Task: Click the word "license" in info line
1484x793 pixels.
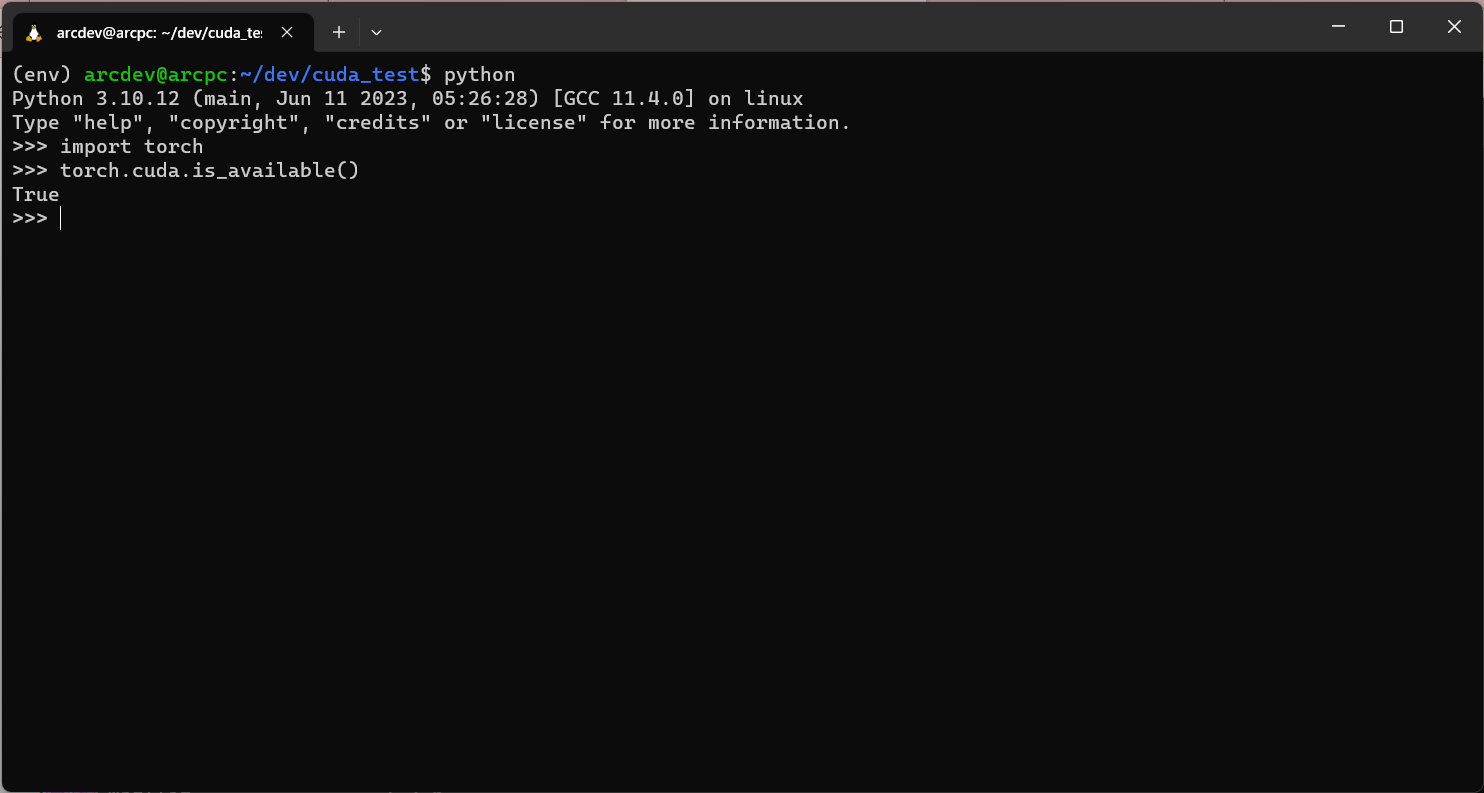Action: coord(540,122)
